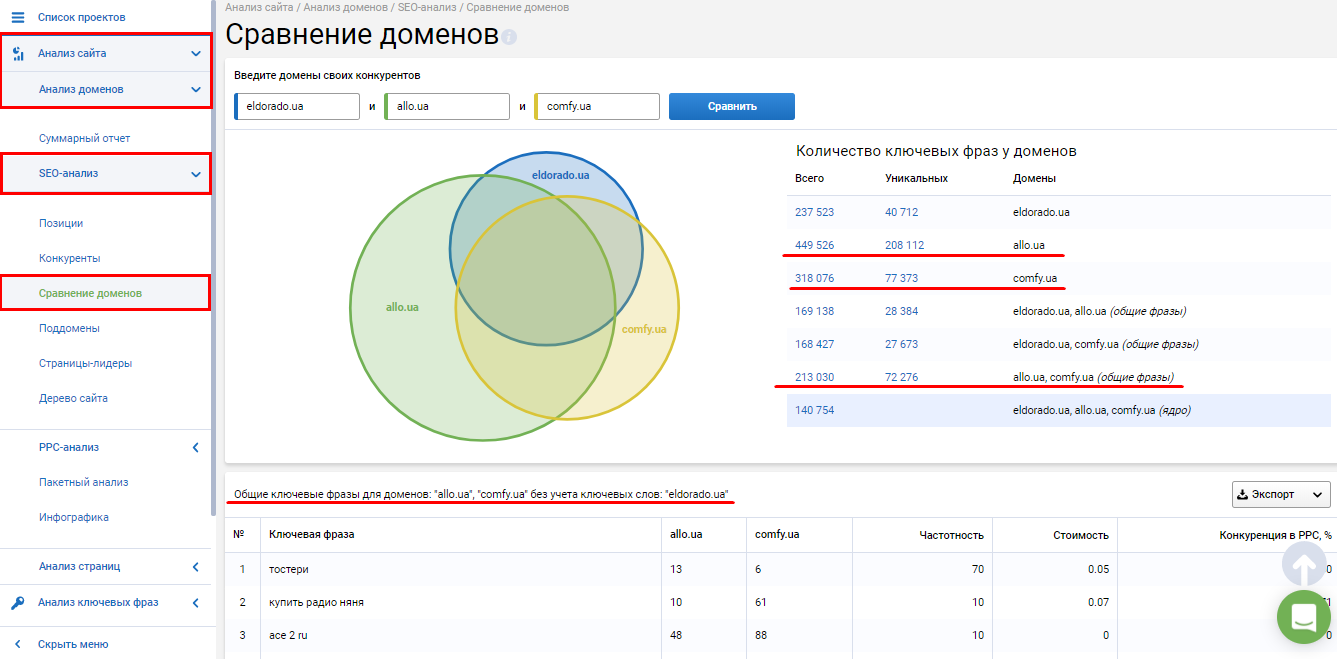Viewport: 1337px width, 659px height.
Task: Click the download icon inside the Экспорт button
Action: point(1243,494)
